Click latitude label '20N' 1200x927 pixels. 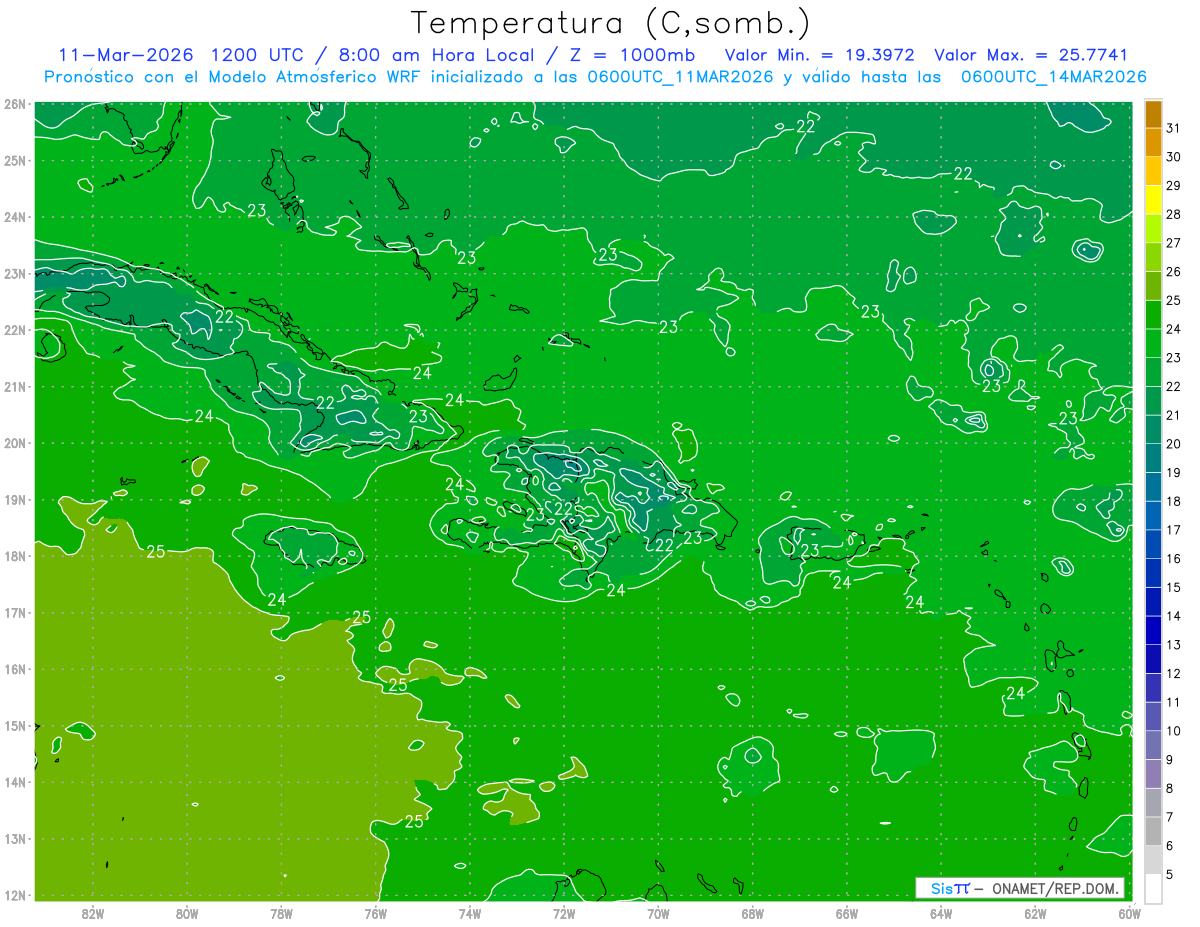tap(15, 443)
